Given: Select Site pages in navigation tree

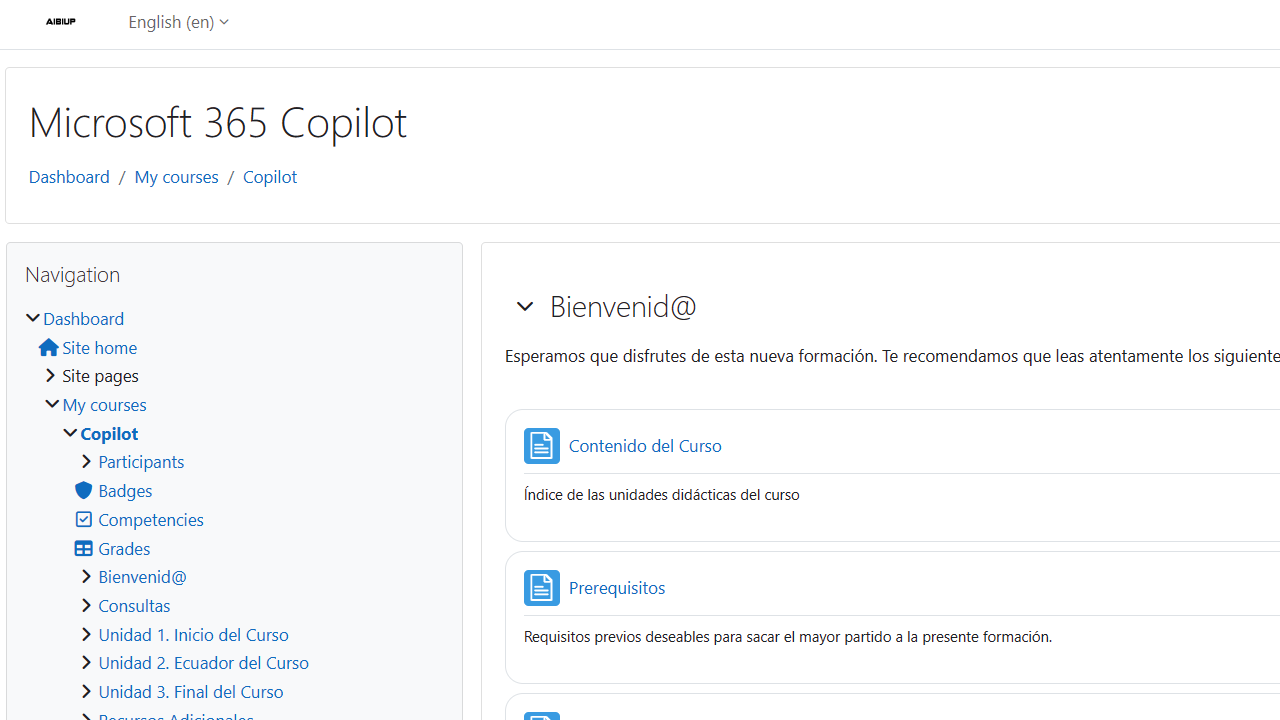Looking at the screenshot, I should click(x=100, y=375).
